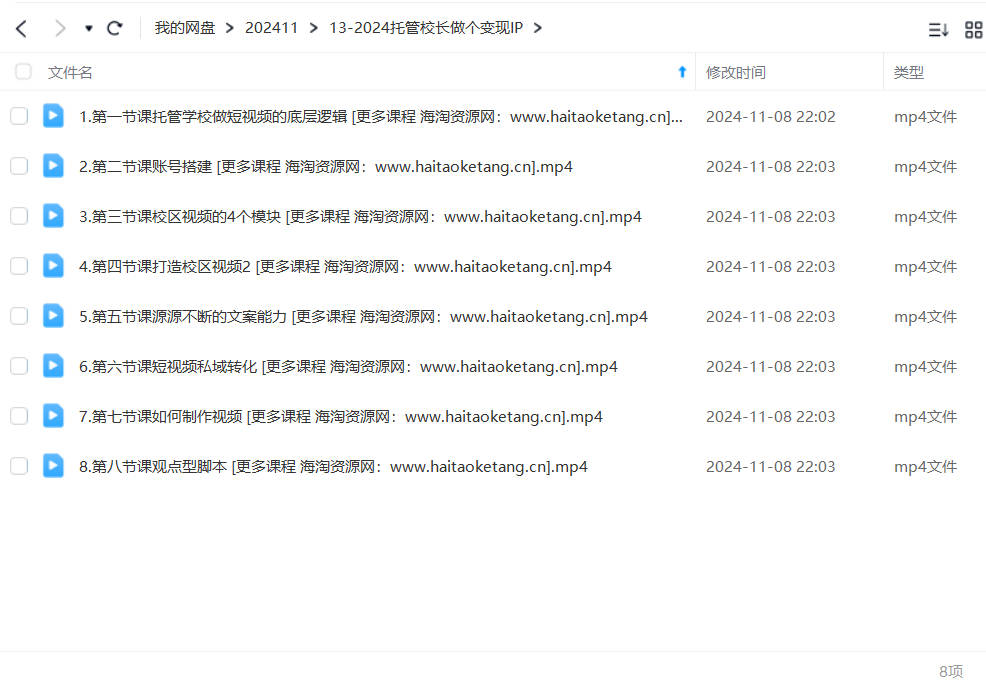986x685 pixels.
Task: Go forward with the right arrow
Action: pyautogui.click(x=60, y=28)
